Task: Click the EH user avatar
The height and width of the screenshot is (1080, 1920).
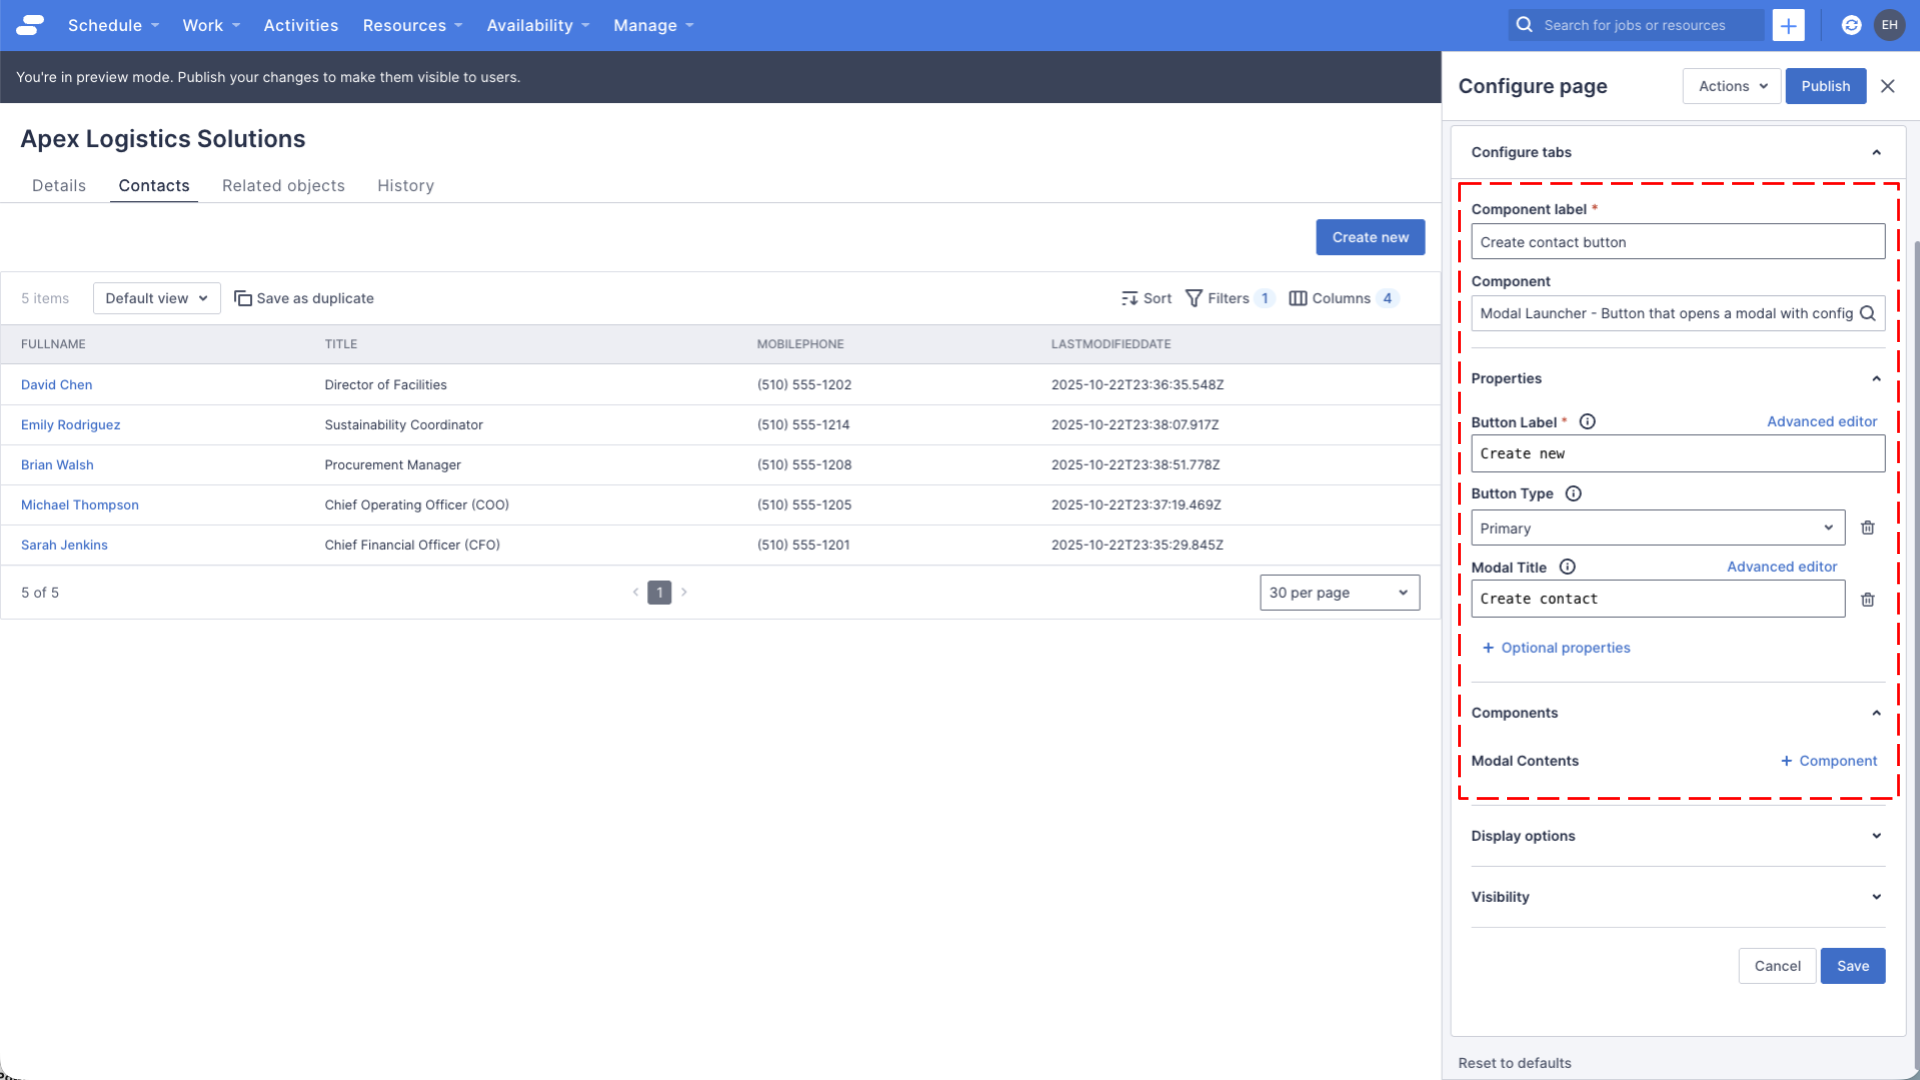Action: [1890, 25]
